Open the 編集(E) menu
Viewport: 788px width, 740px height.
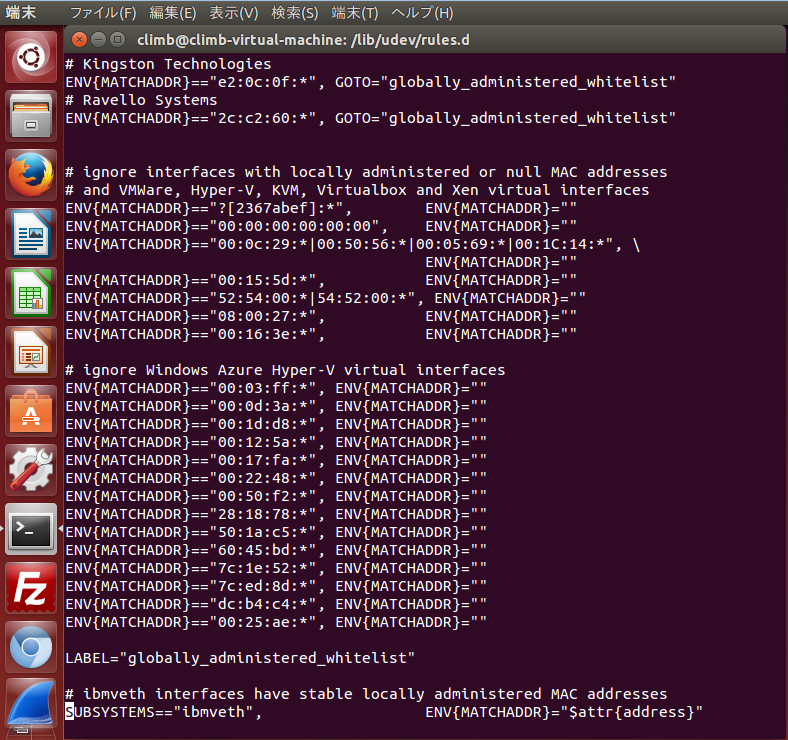173,13
